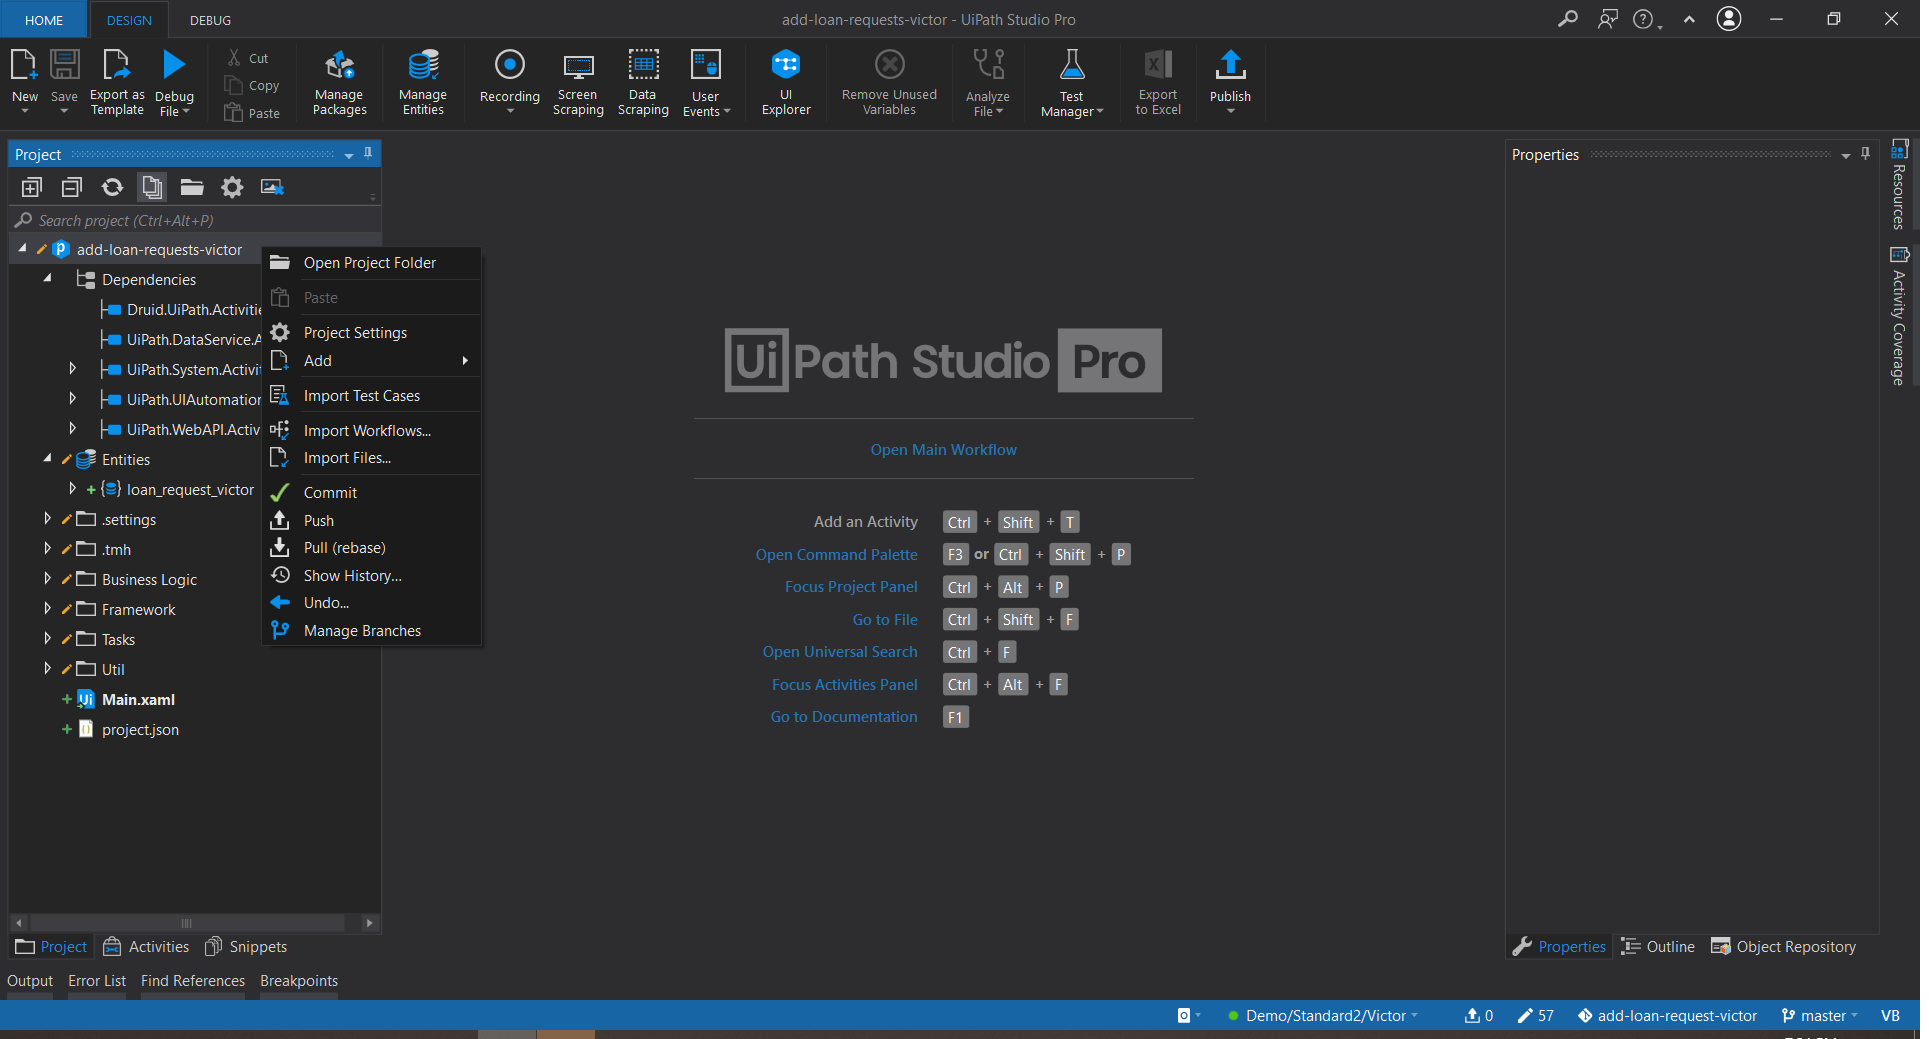Toggle Show All Files in Project panel

click(x=152, y=187)
